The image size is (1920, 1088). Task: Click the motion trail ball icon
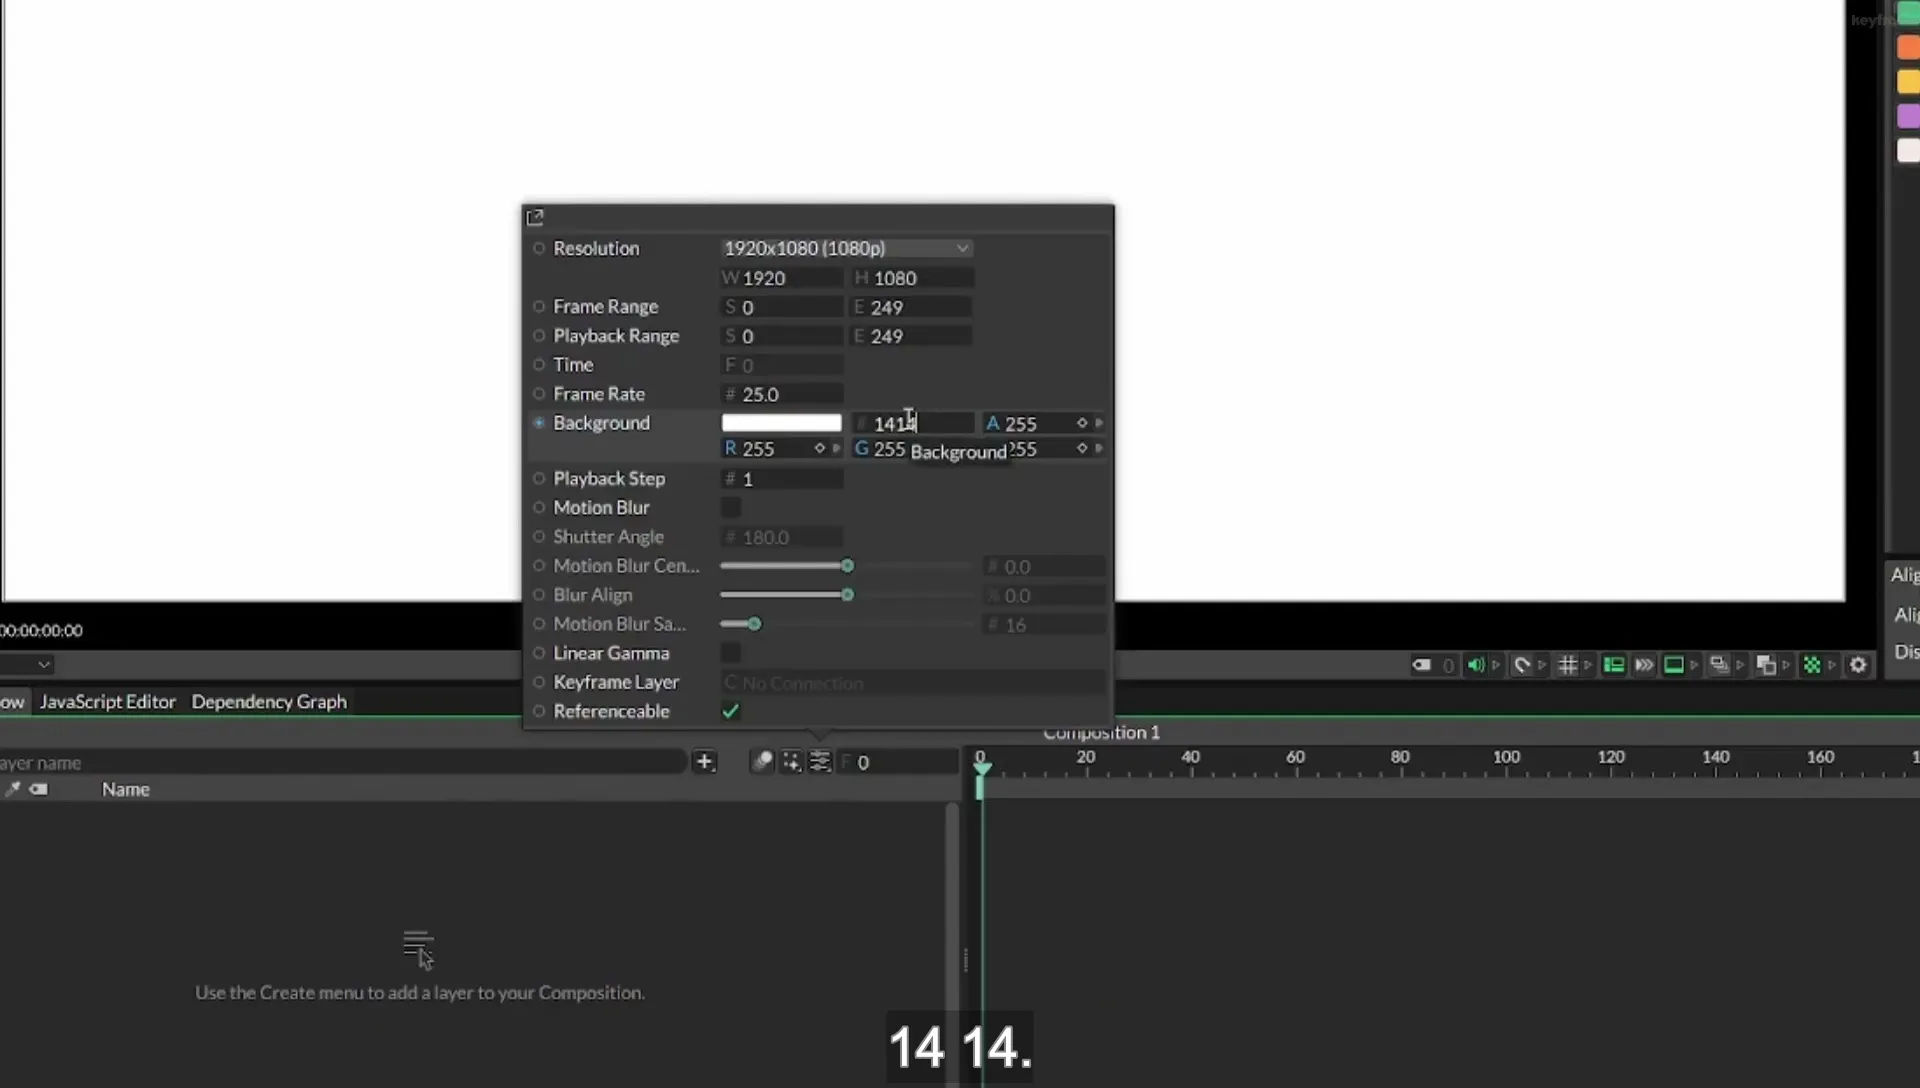coord(762,762)
